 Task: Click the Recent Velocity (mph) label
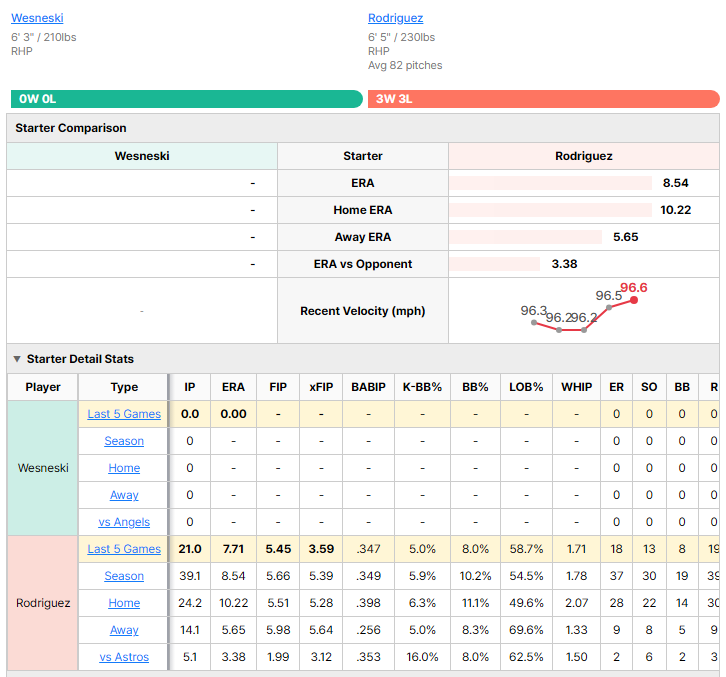click(363, 311)
